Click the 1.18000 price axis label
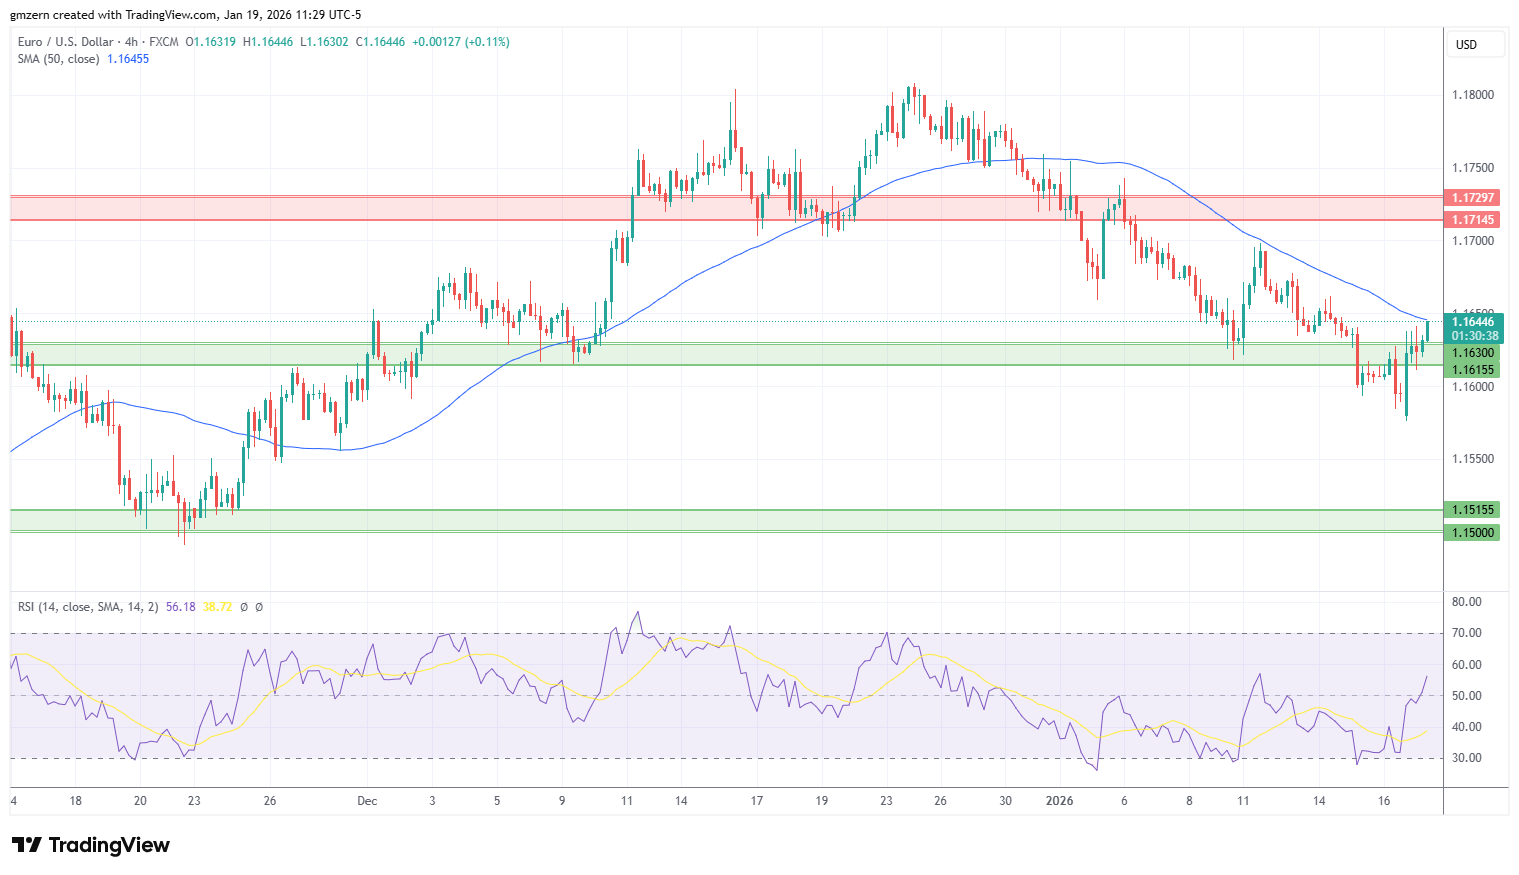The image size is (1519, 875). (x=1473, y=95)
